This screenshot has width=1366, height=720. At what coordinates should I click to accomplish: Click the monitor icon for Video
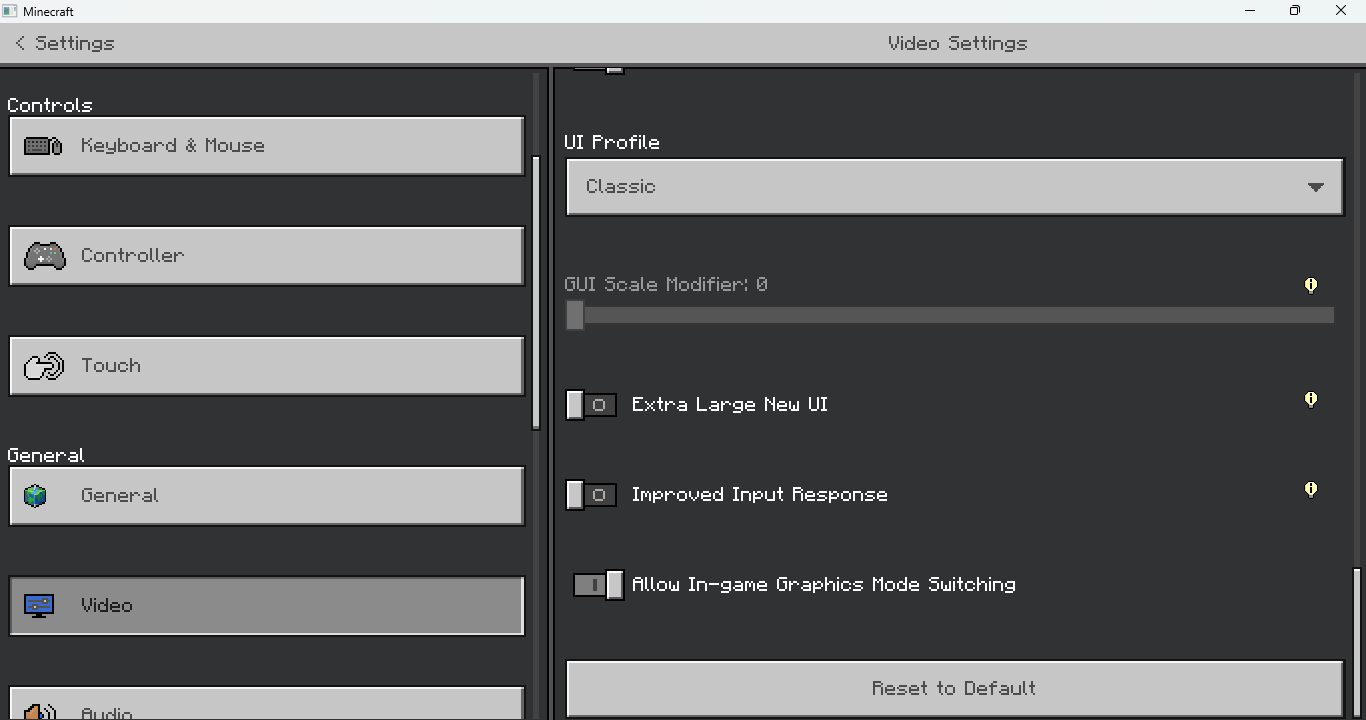pyautogui.click(x=39, y=606)
